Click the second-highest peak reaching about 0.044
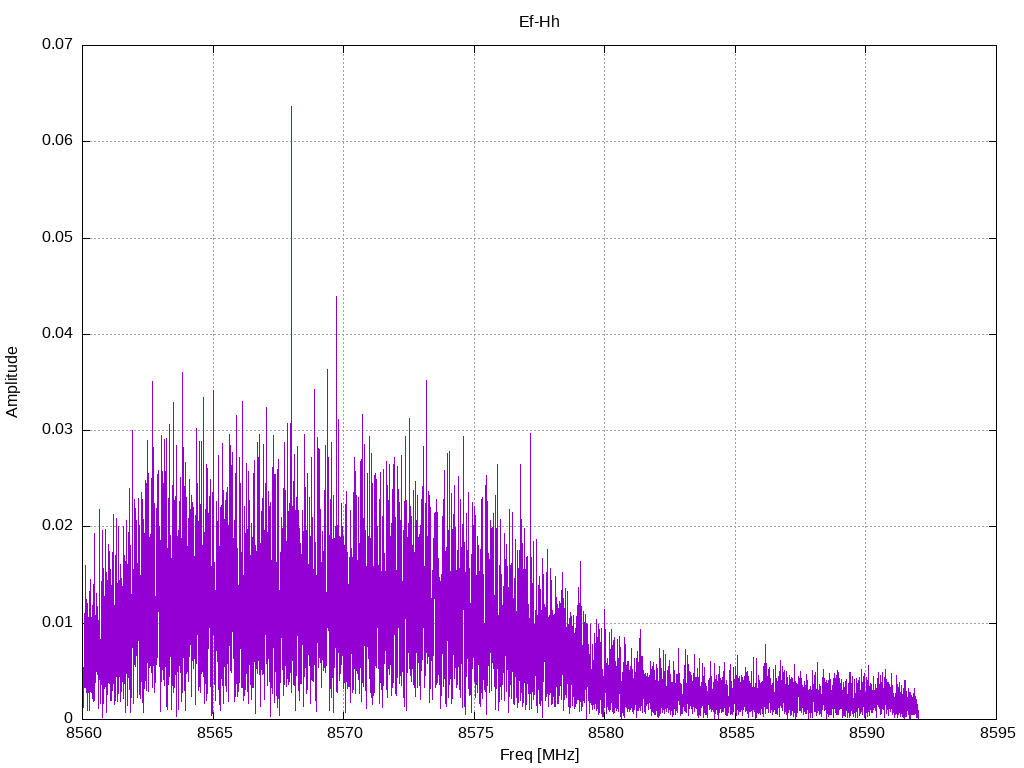The image size is (1024, 768). coord(336,298)
